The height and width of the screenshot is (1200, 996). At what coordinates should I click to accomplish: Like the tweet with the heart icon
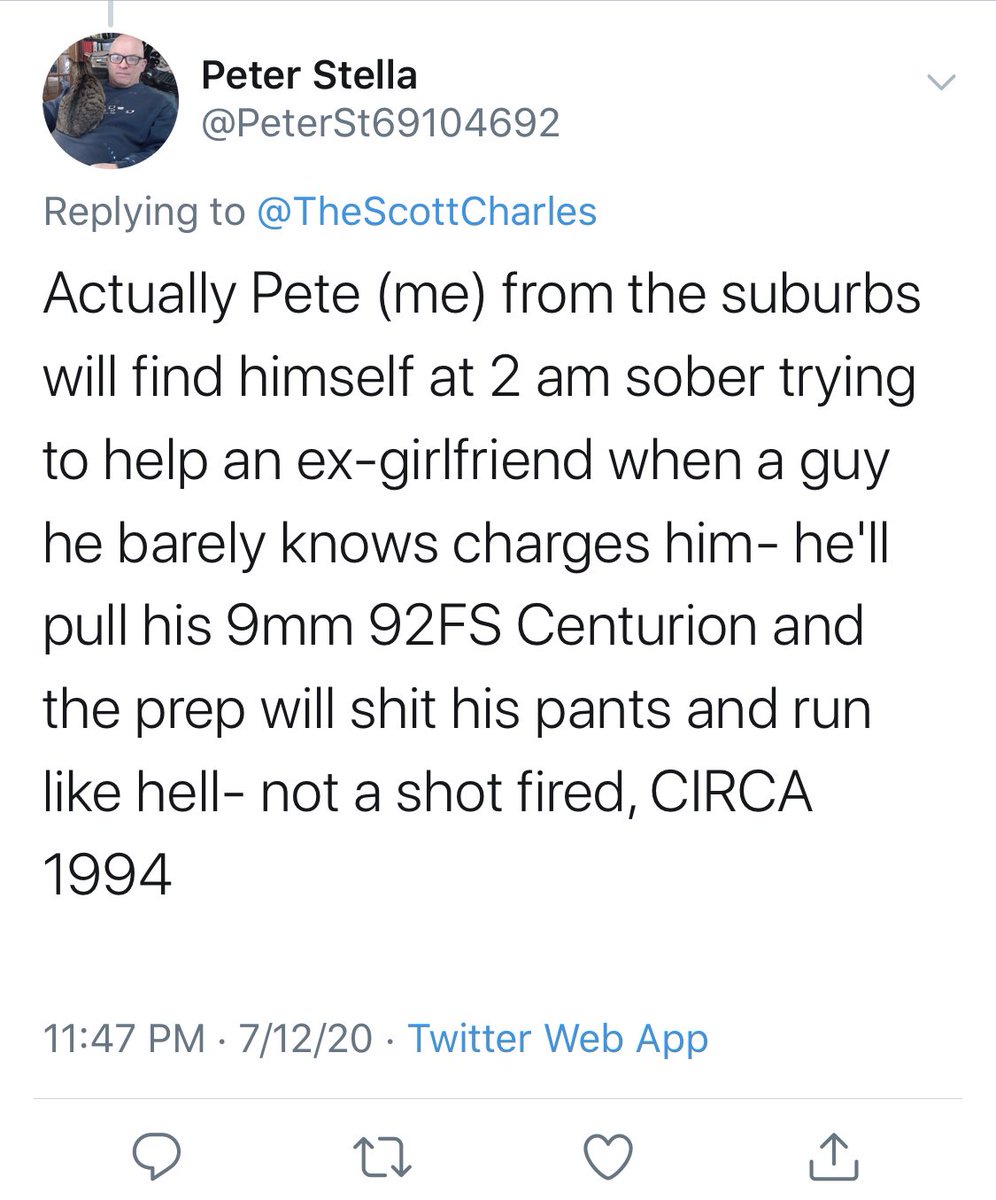[608, 1159]
